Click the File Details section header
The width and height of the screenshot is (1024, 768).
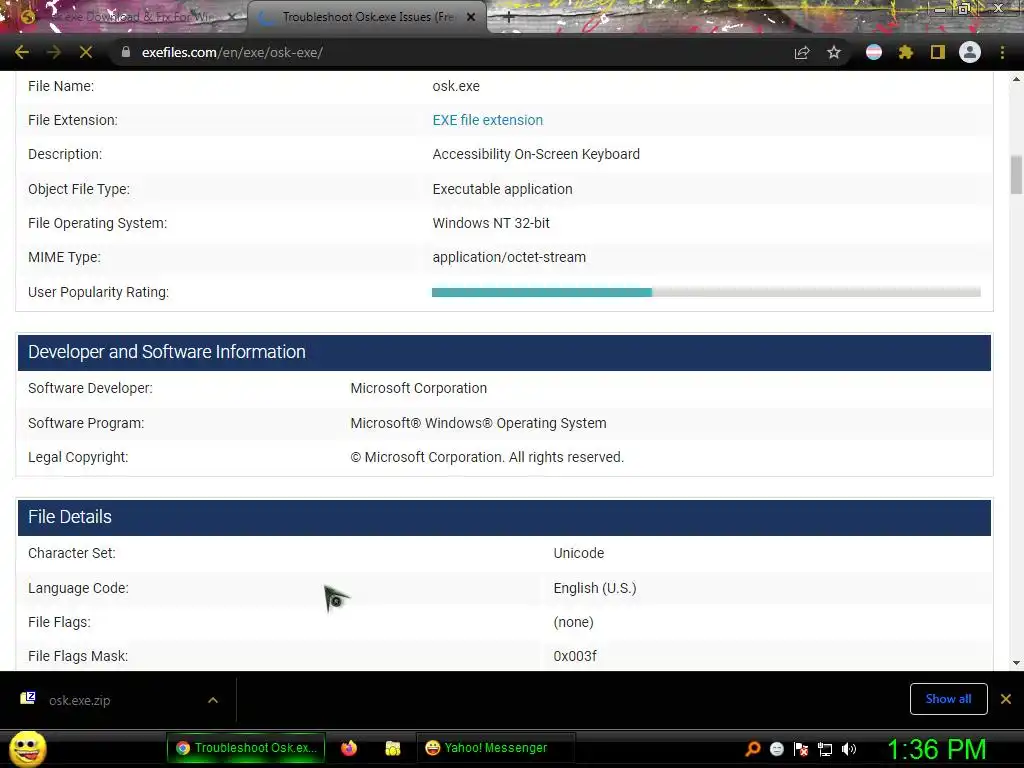(504, 517)
